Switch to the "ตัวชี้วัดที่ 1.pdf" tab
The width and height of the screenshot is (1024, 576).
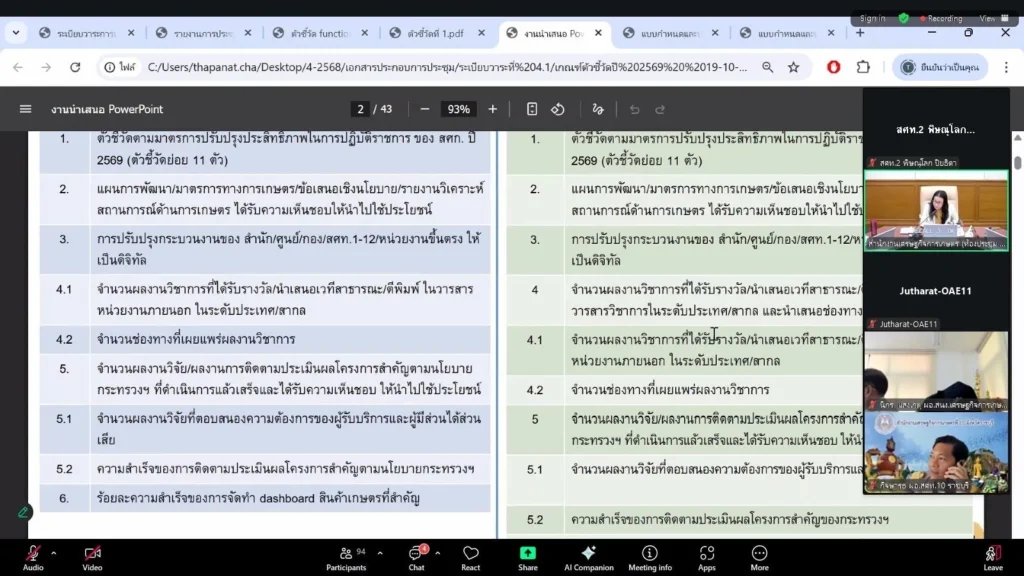coord(434,33)
